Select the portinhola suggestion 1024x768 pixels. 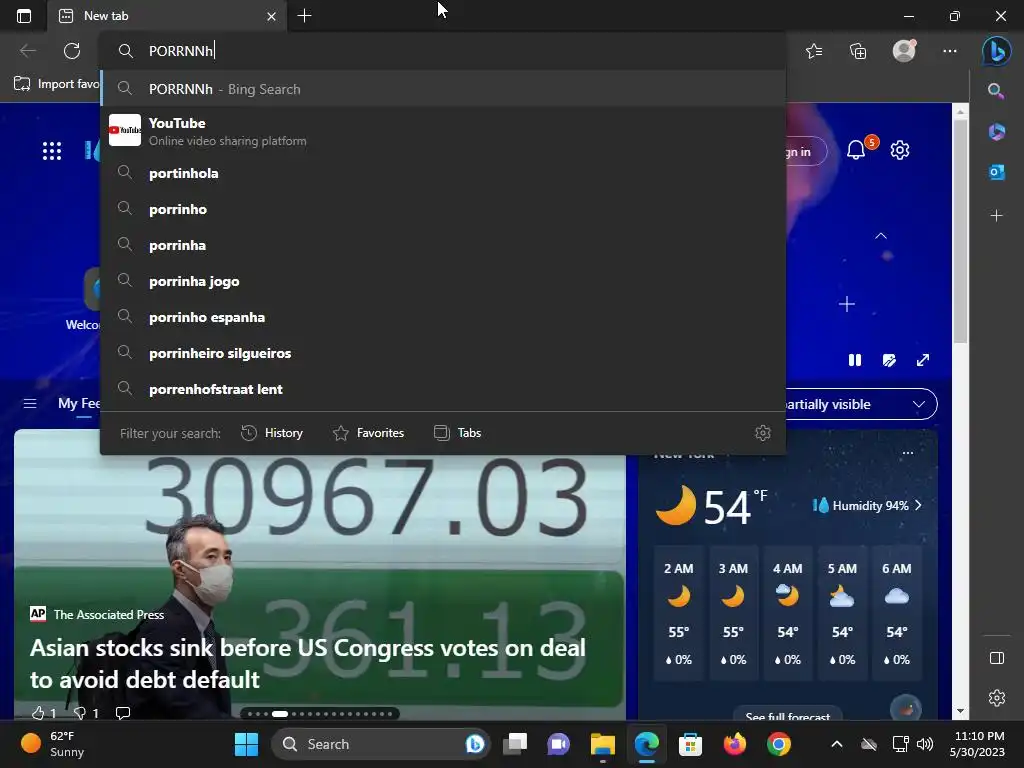443,173
